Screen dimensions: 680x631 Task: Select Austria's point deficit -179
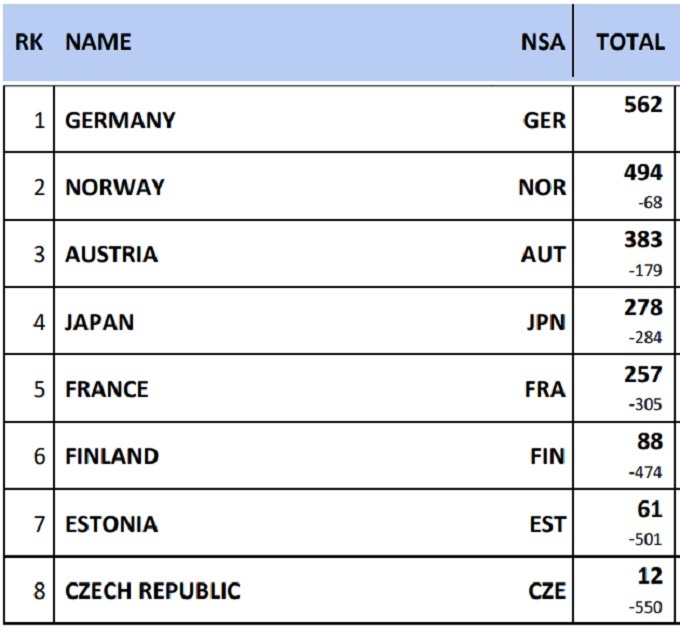645,270
